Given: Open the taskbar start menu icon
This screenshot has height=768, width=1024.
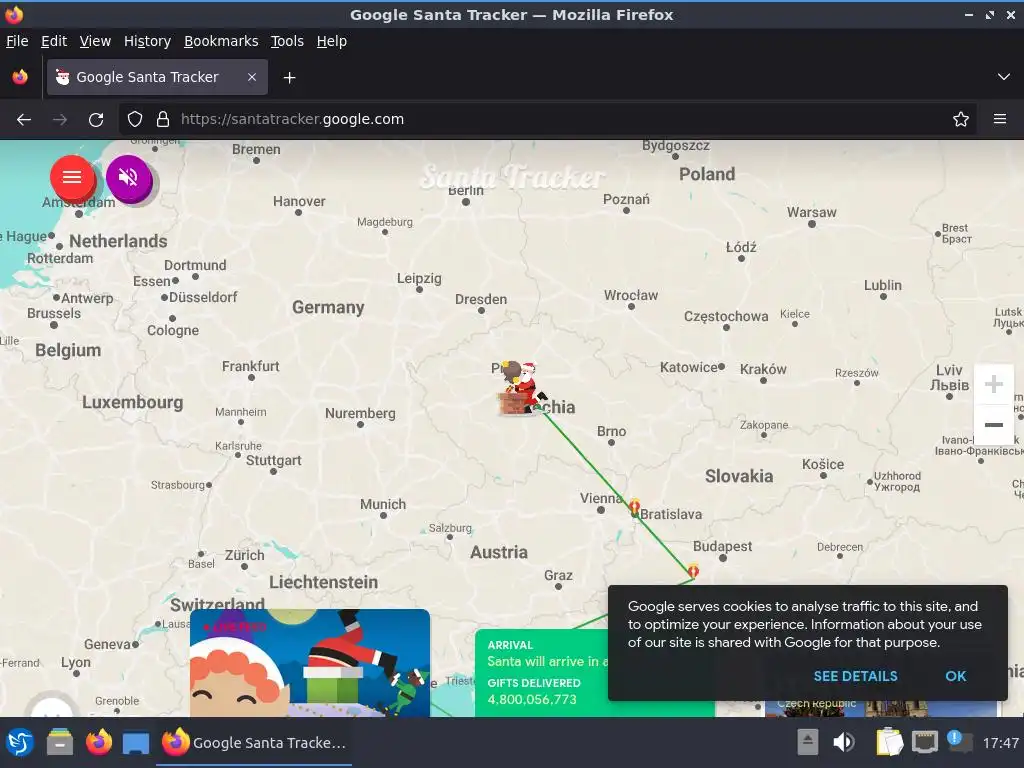Looking at the screenshot, I should click(20, 743).
